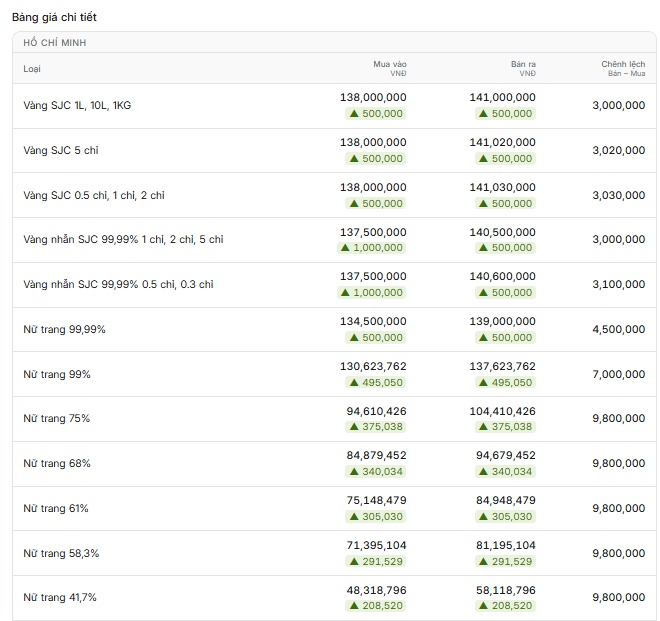Click buy price 94,610,426

point(376,411)
